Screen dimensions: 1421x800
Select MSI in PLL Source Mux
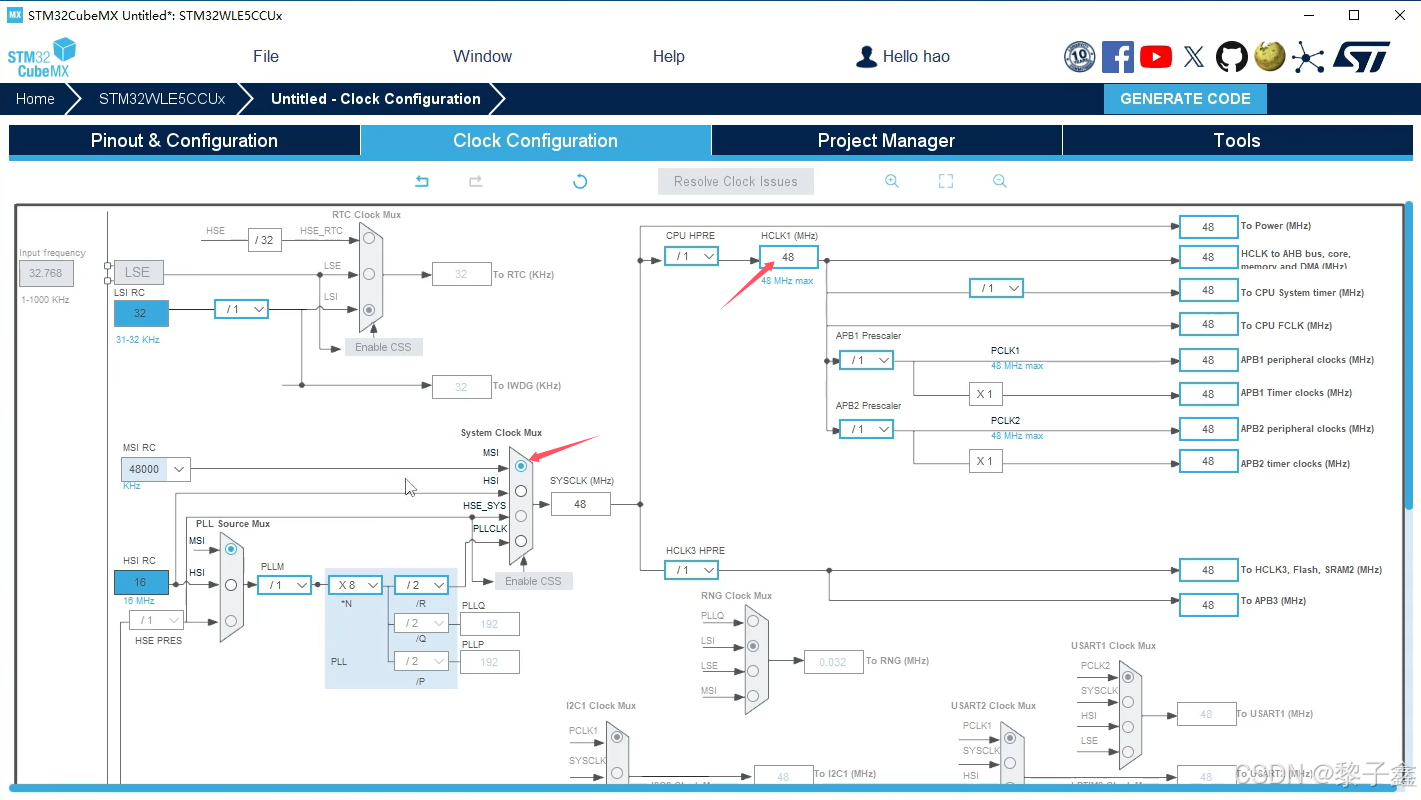click(x=231, y=549)
